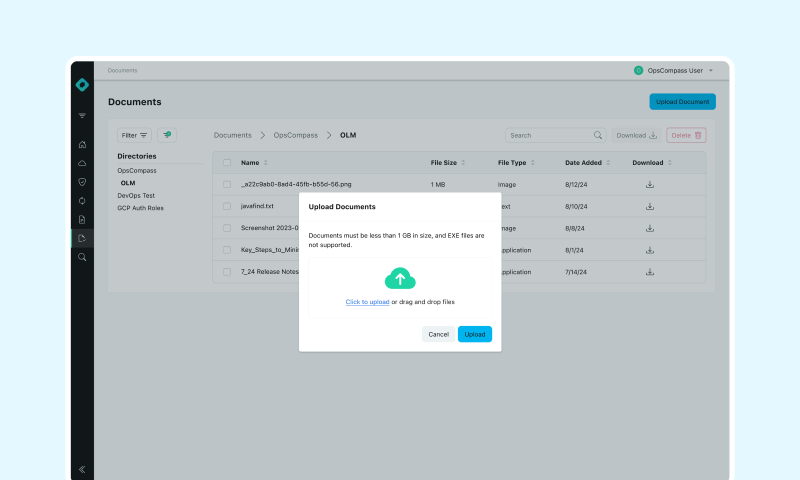Viewport: 800px width, 480px height.
Task: Check the javafind.txt row checkbox
Action: tap(227, 207)
